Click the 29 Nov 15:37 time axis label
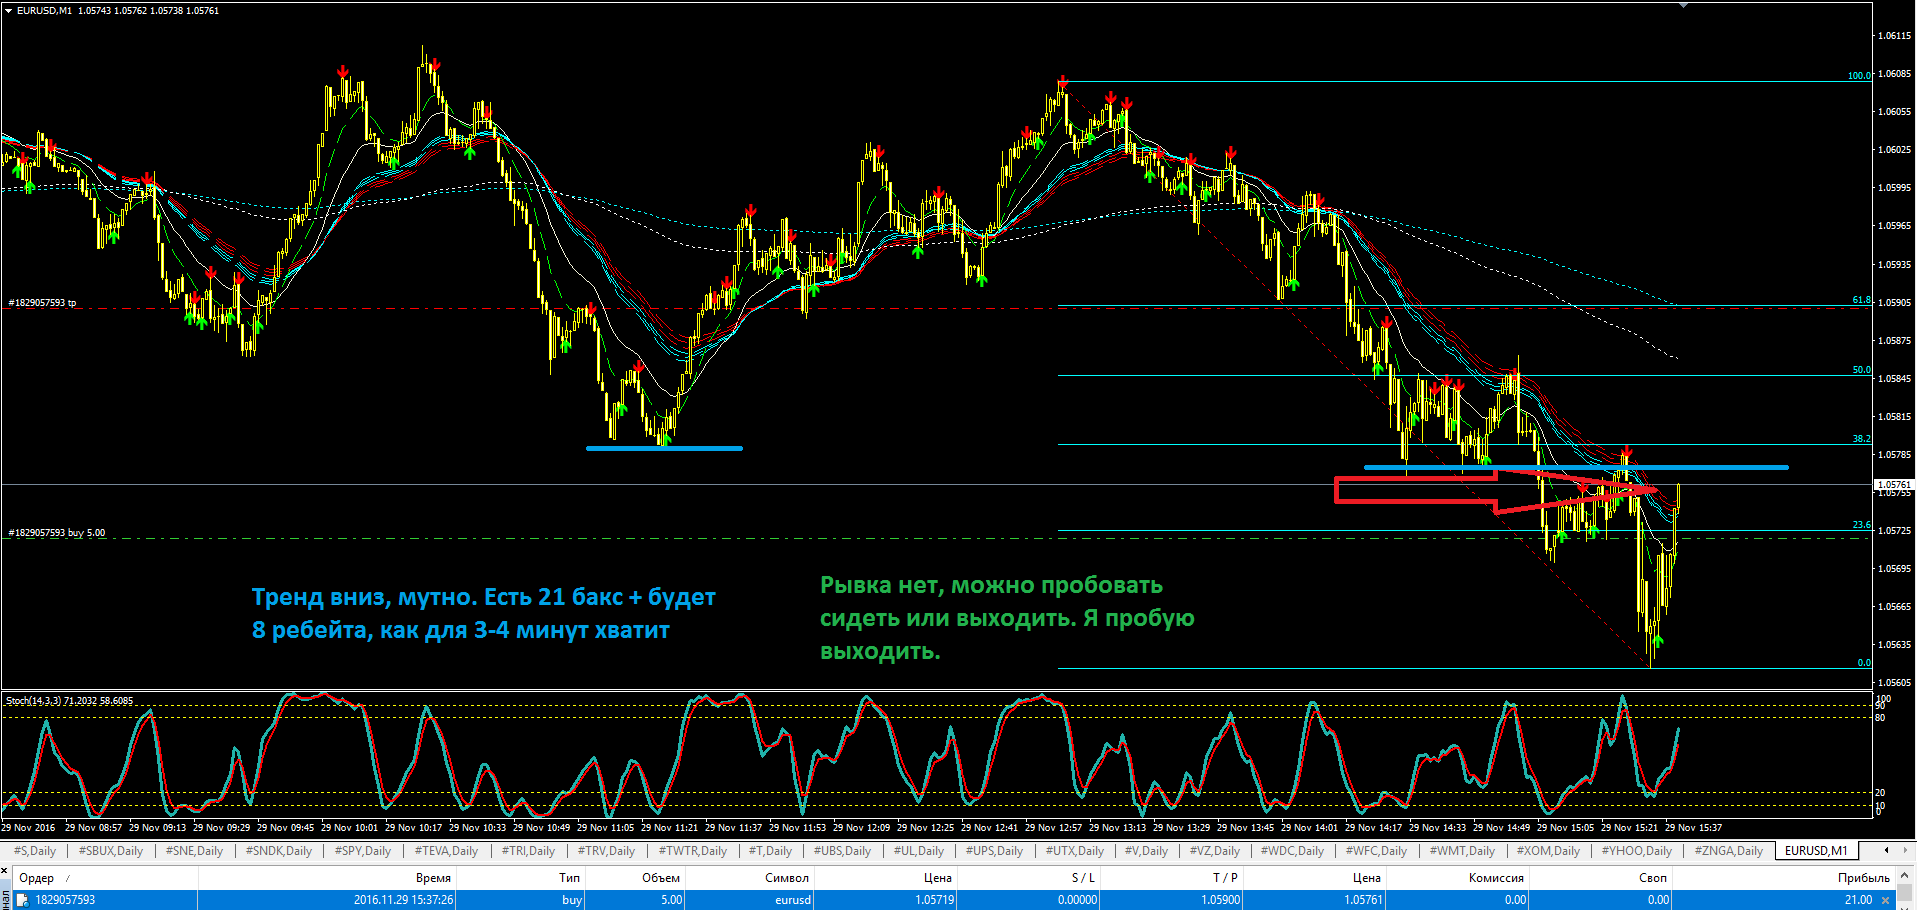 (1693, 828)
